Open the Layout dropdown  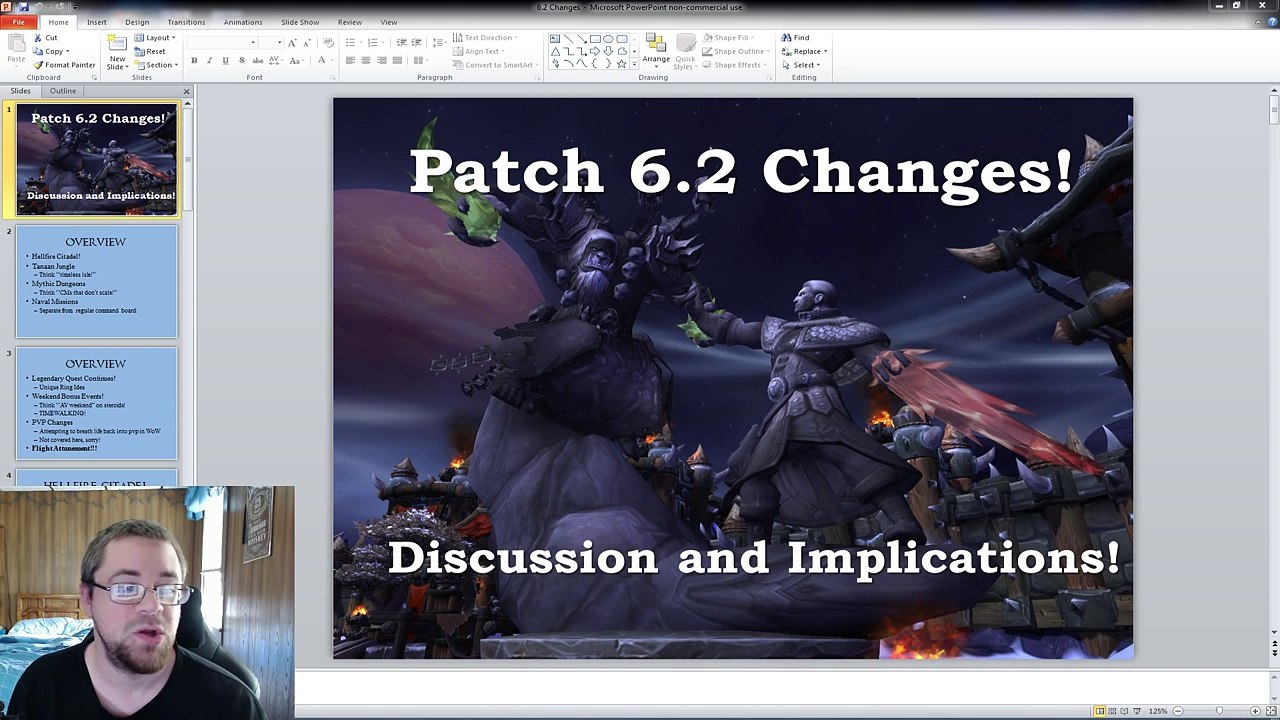(155, 38)
